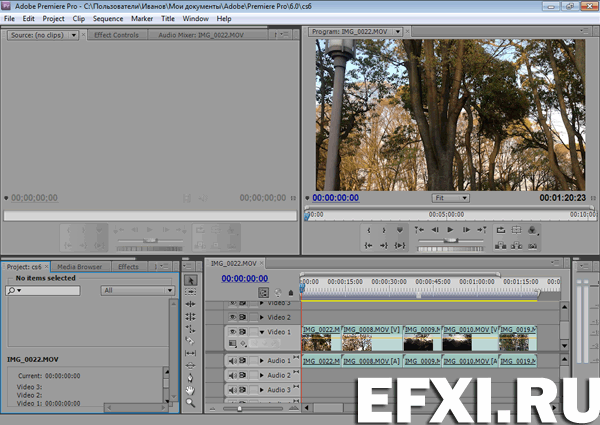Click Program monitor blue timecode 00:00:00:00

point(336,198)
